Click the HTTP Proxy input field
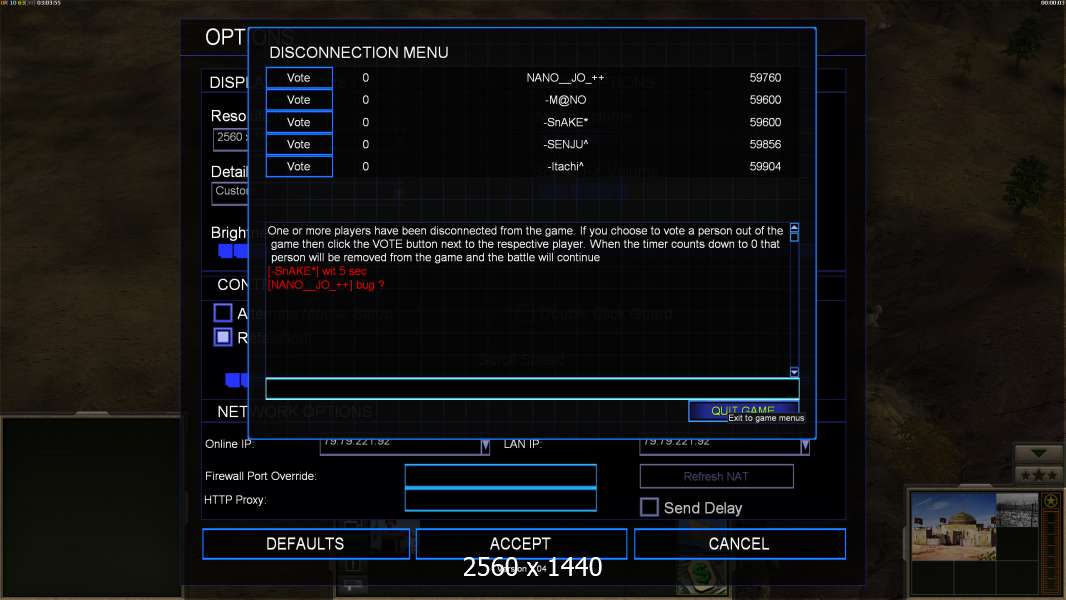 click(500, 499)
